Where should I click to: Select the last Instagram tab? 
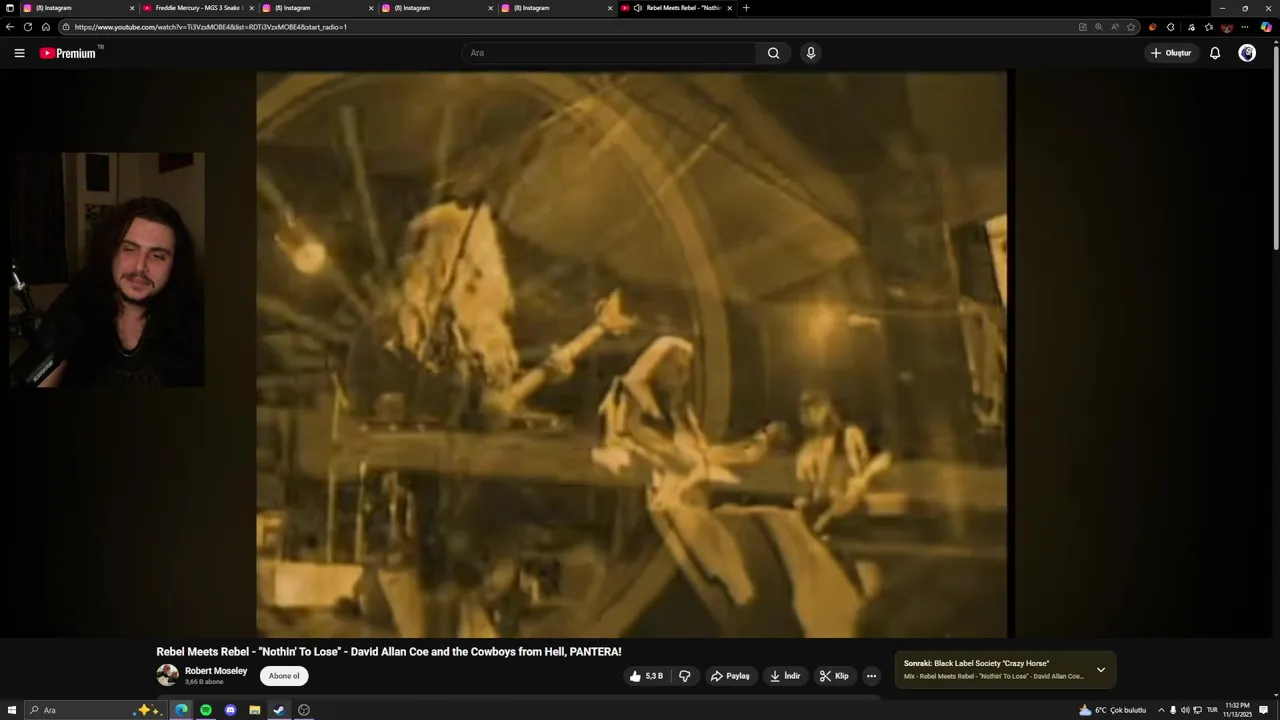[x=556, y=8]
